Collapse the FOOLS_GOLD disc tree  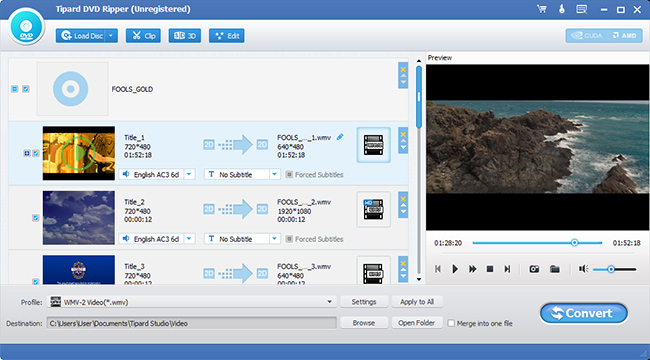(15, 89)
